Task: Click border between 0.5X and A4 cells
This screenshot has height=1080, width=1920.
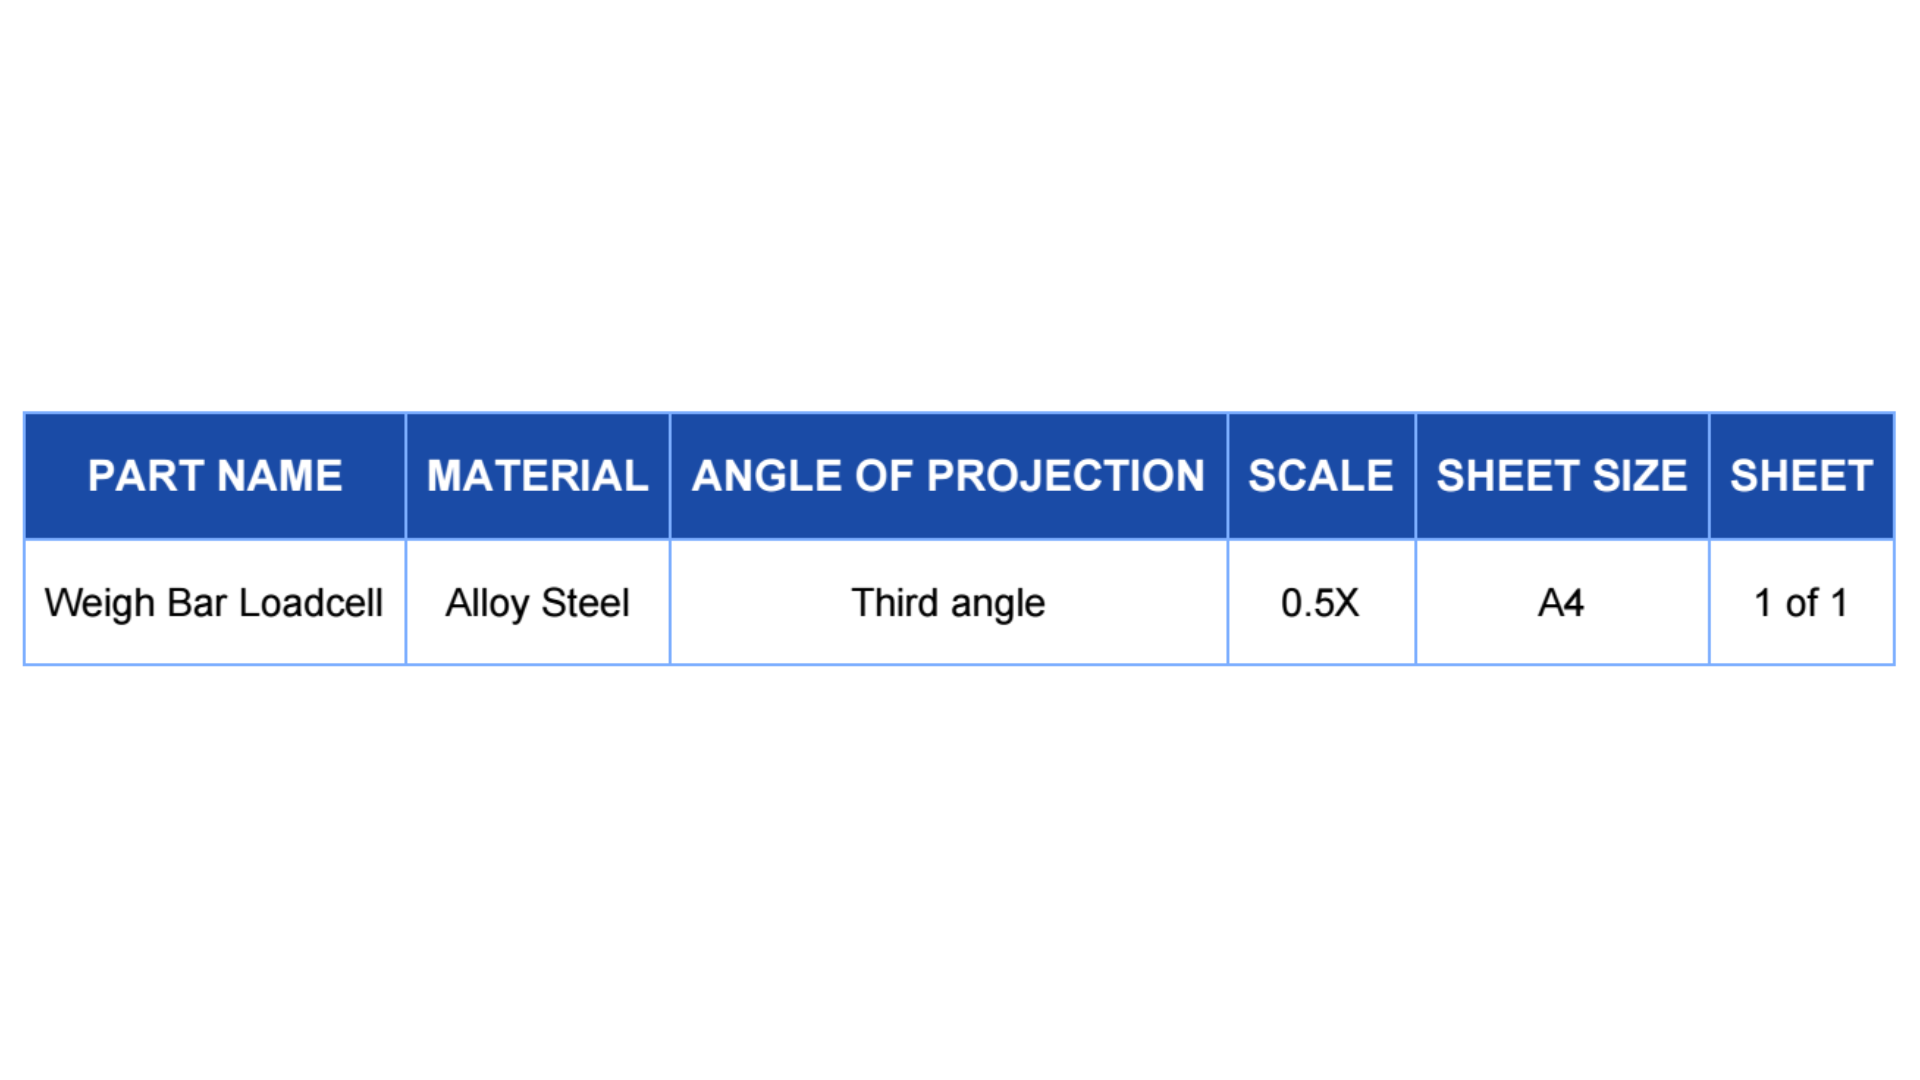Action: point(1416,603)
